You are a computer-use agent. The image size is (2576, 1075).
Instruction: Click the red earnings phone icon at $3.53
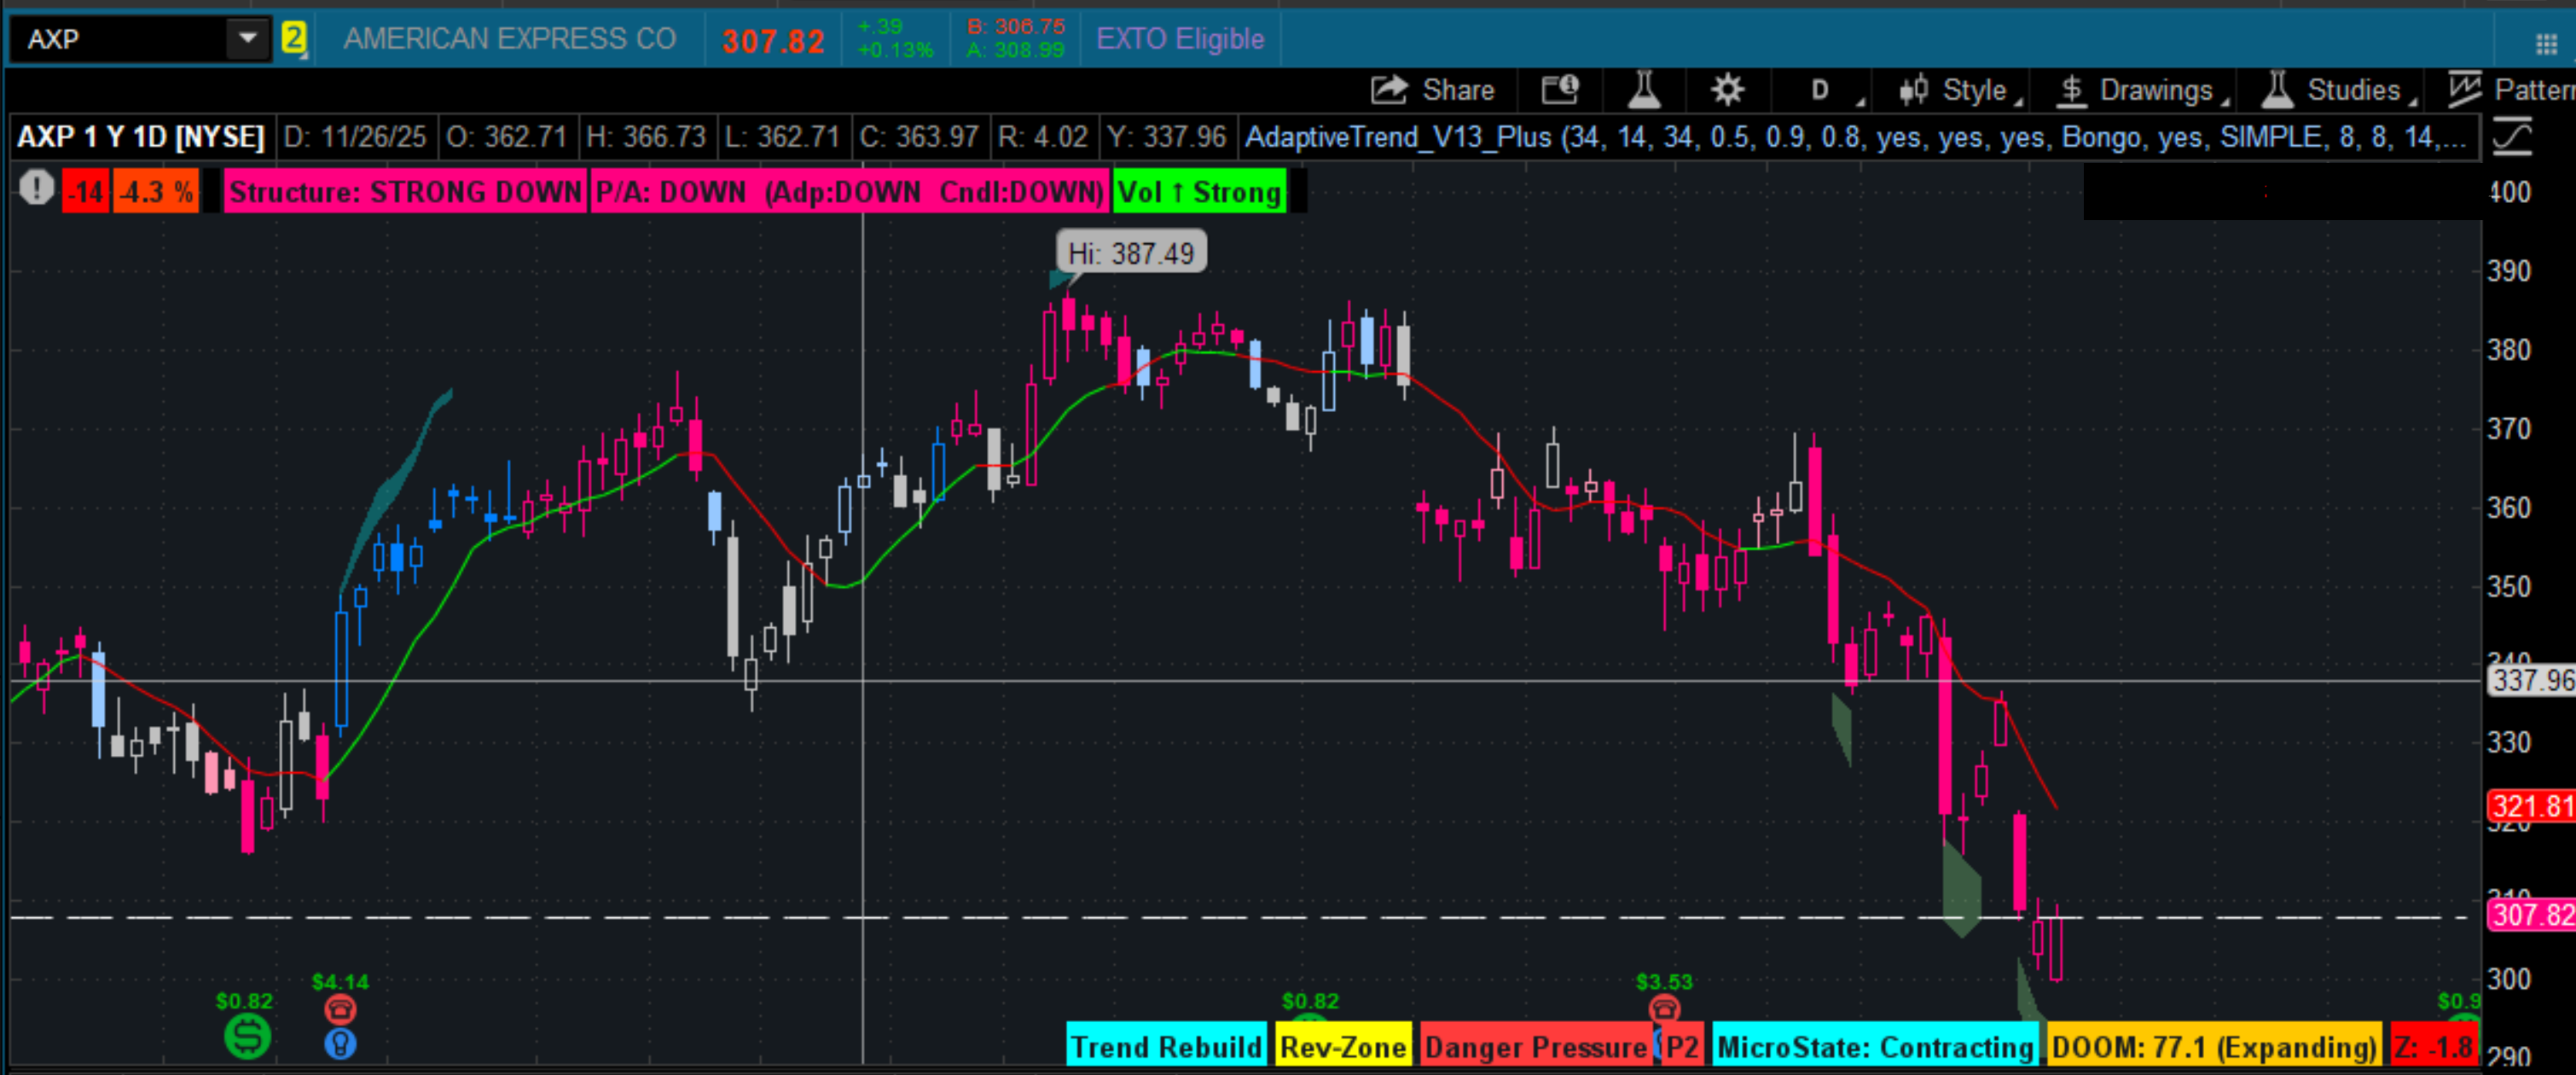coord(1664,1007)
